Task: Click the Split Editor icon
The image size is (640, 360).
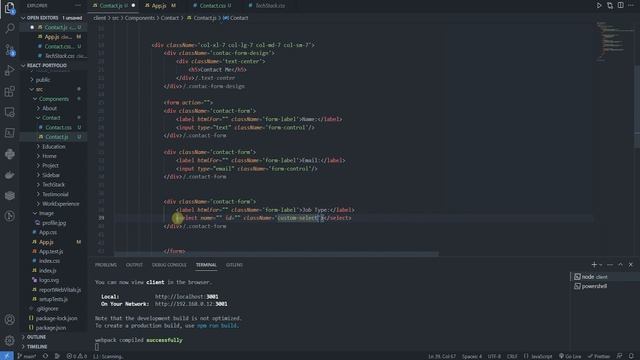Action: click(620, 6)
